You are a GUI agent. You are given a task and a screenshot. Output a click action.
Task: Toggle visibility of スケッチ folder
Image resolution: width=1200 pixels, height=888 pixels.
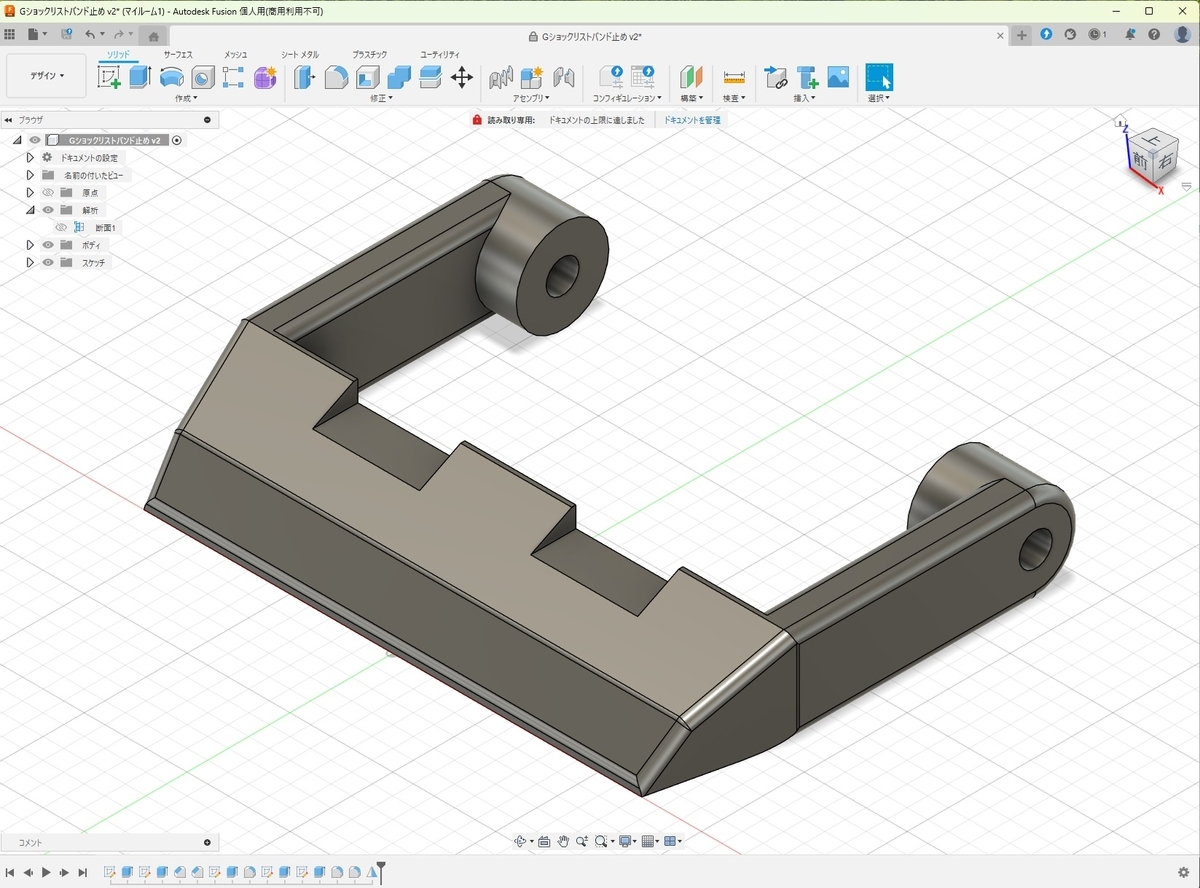(x=47, y=263)
